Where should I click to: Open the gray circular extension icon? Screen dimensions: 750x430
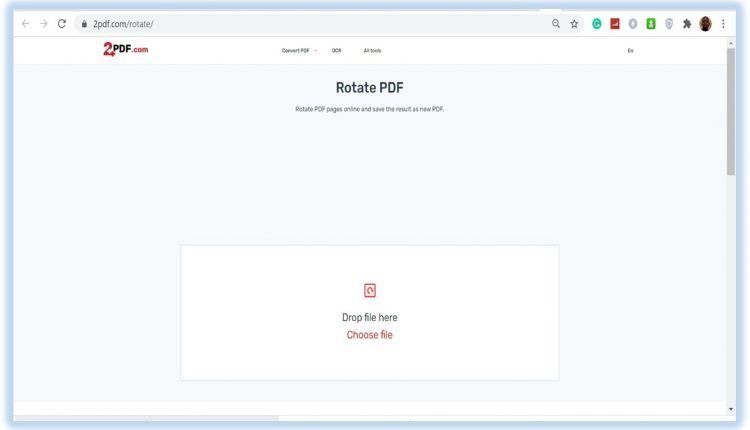633,23
